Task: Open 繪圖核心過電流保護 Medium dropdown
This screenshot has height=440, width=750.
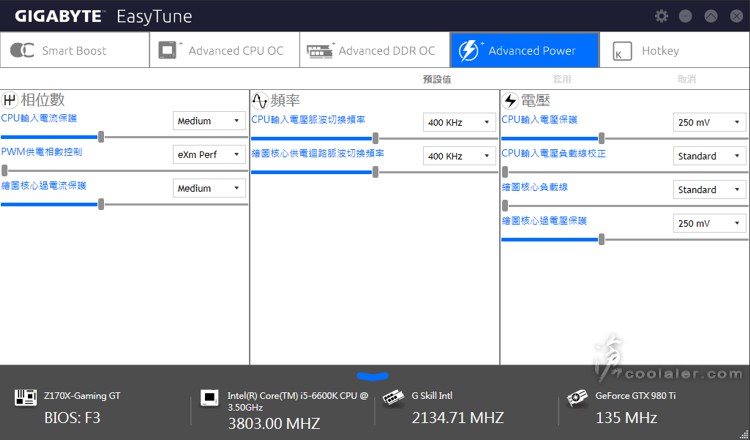Action: 209,188
